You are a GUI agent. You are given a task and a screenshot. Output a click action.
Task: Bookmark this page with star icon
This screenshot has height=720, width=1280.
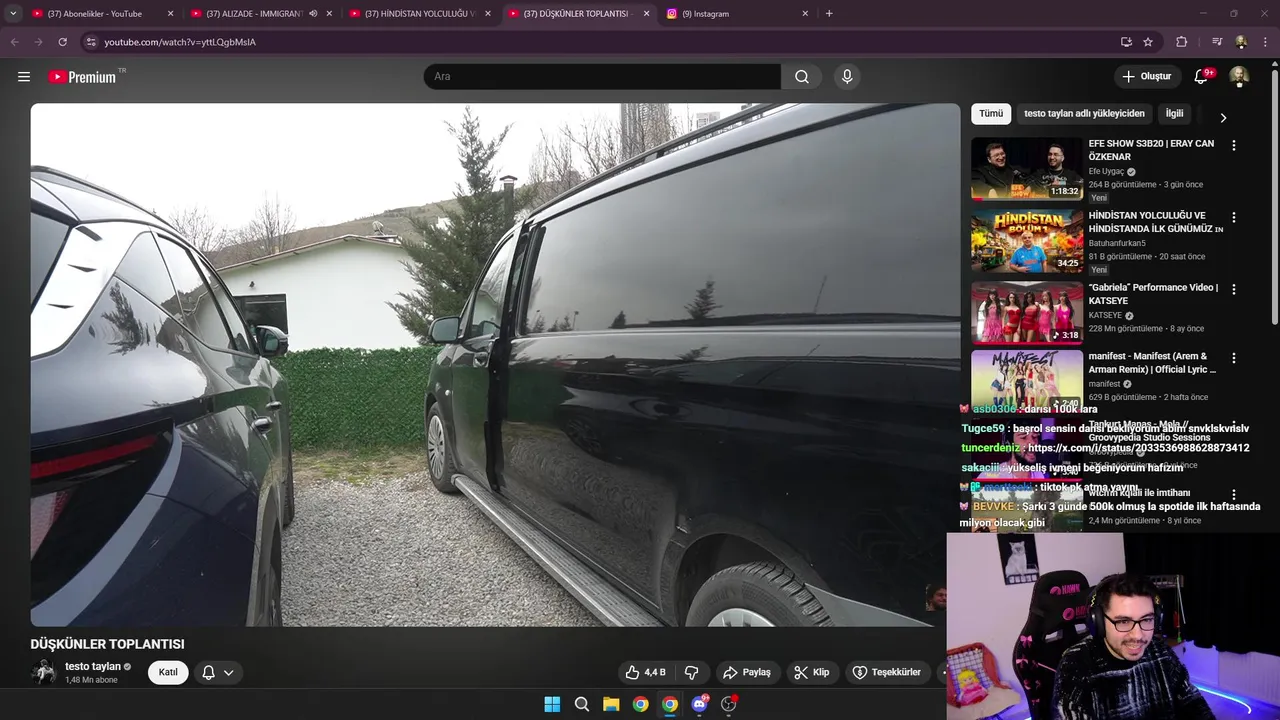pos(1148,42)
